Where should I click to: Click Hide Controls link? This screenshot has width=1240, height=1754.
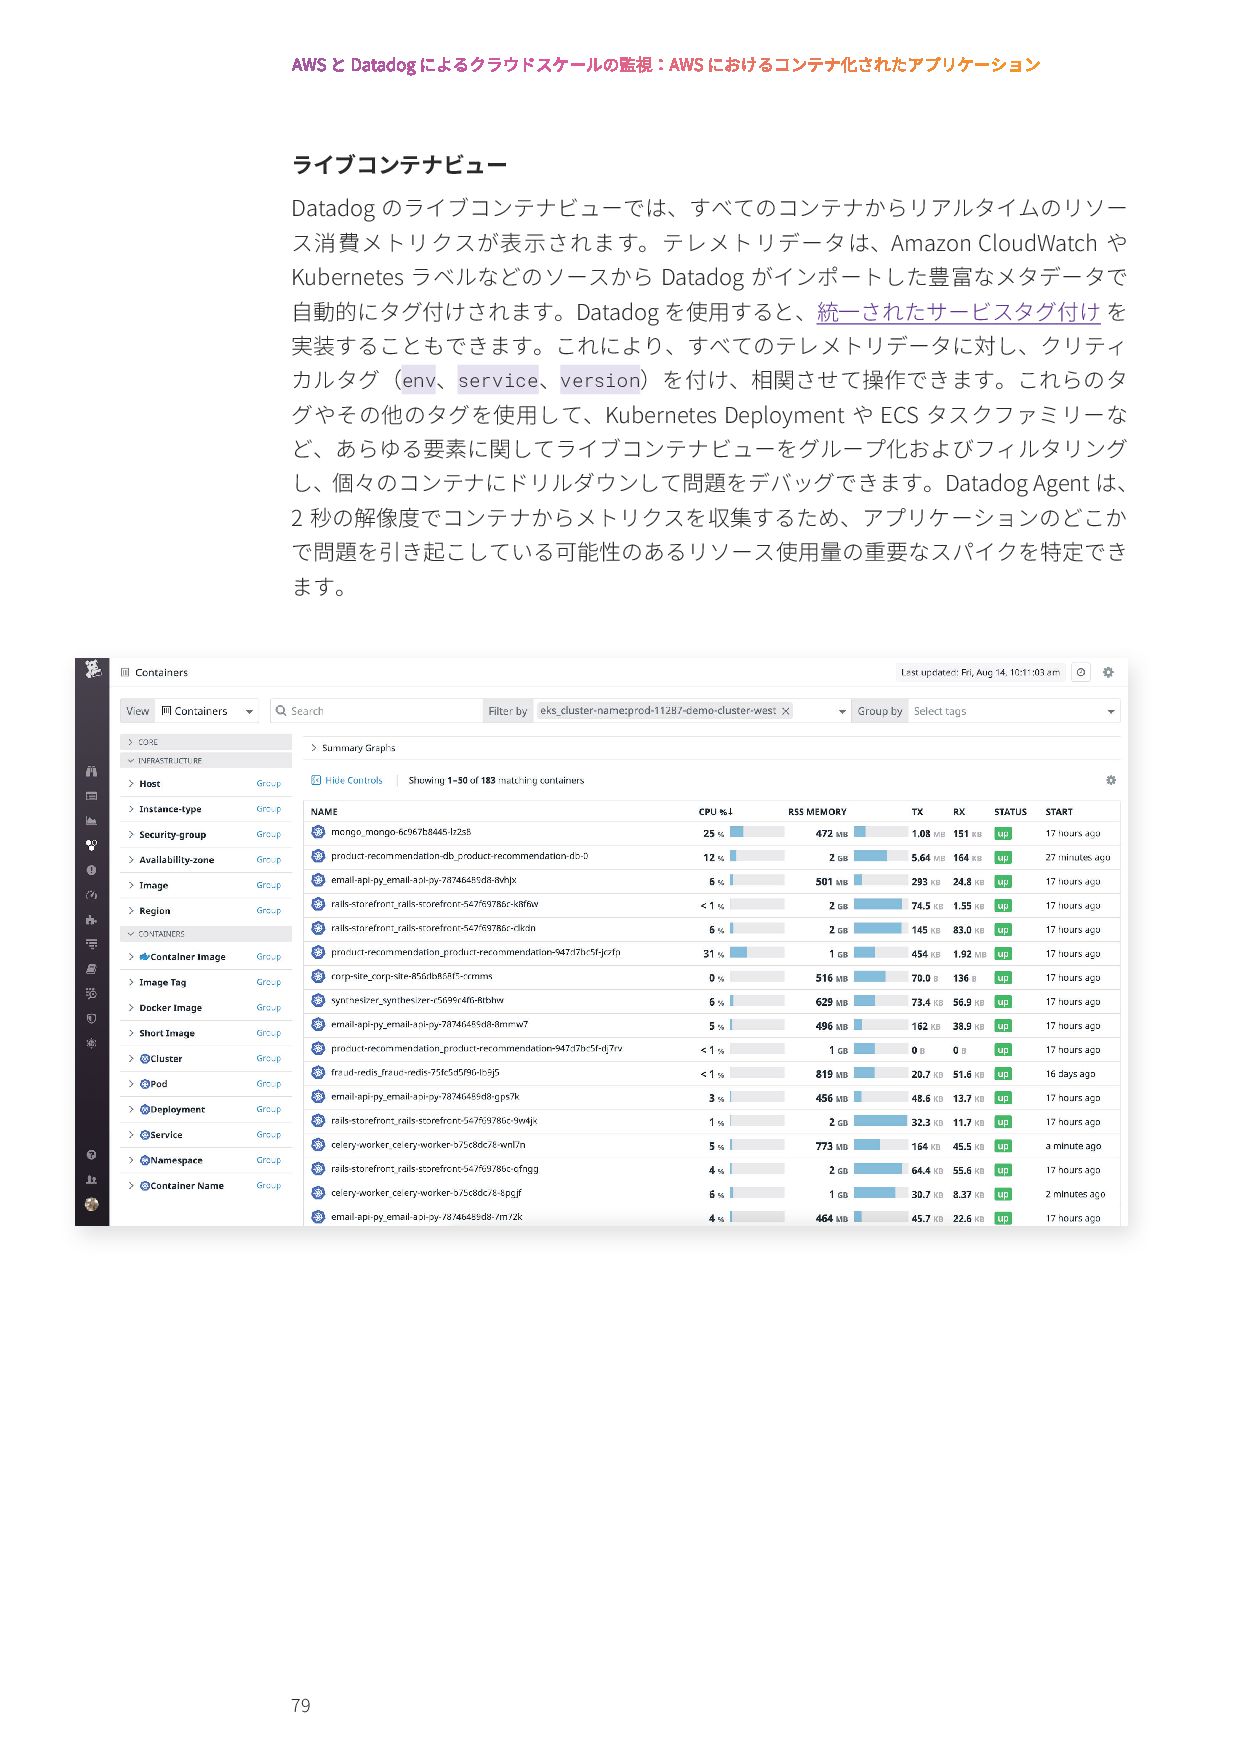tap(347, 780)
